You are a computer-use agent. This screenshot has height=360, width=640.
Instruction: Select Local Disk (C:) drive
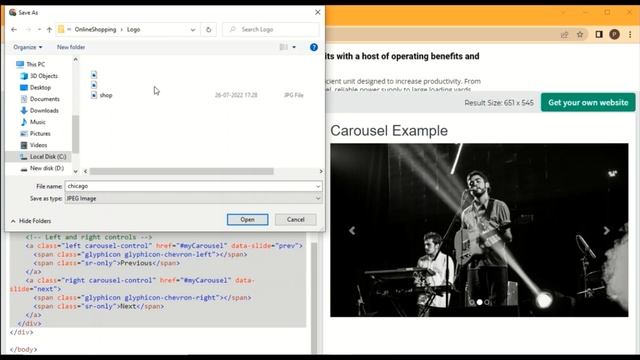tap(43, 157)
